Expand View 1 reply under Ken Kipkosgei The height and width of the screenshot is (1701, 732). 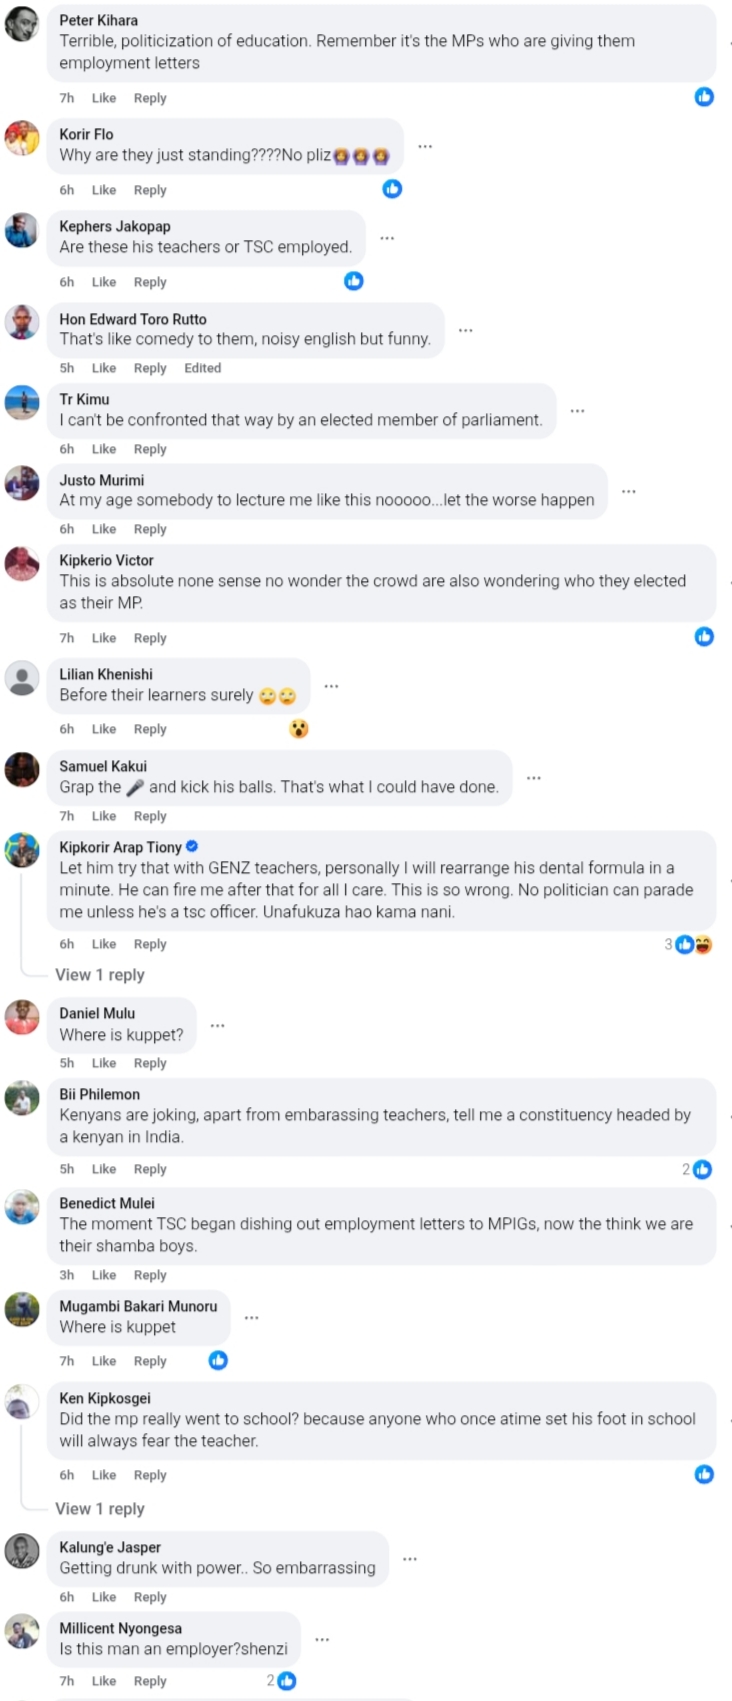click(x=99, y=1509)
